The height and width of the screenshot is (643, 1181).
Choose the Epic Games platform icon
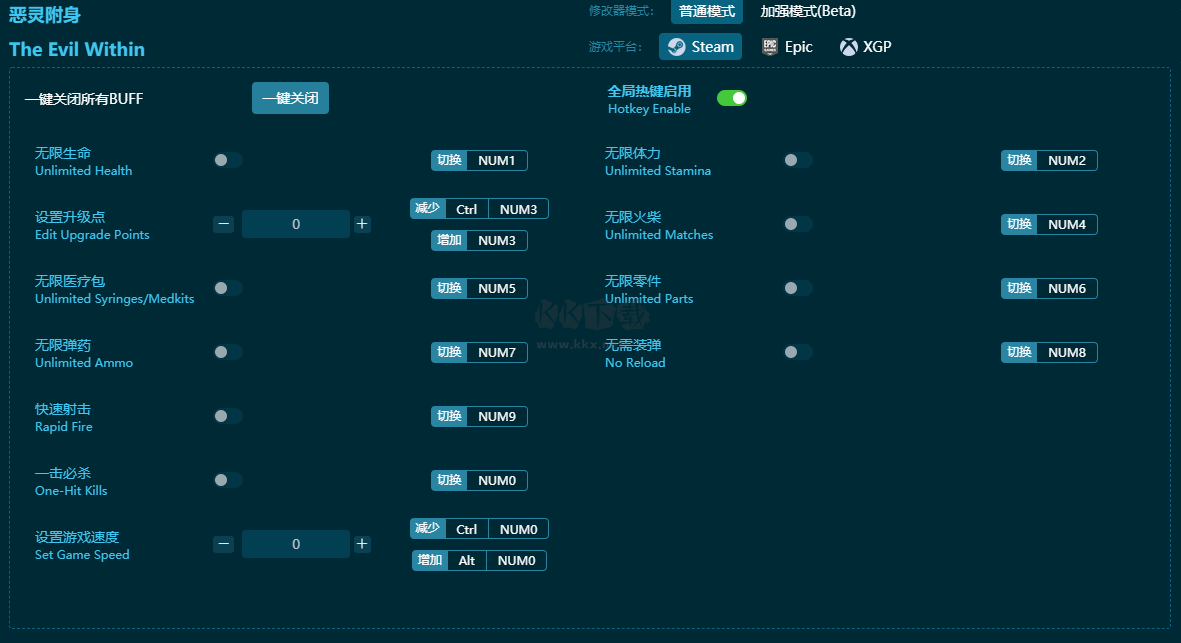point(769,47)
